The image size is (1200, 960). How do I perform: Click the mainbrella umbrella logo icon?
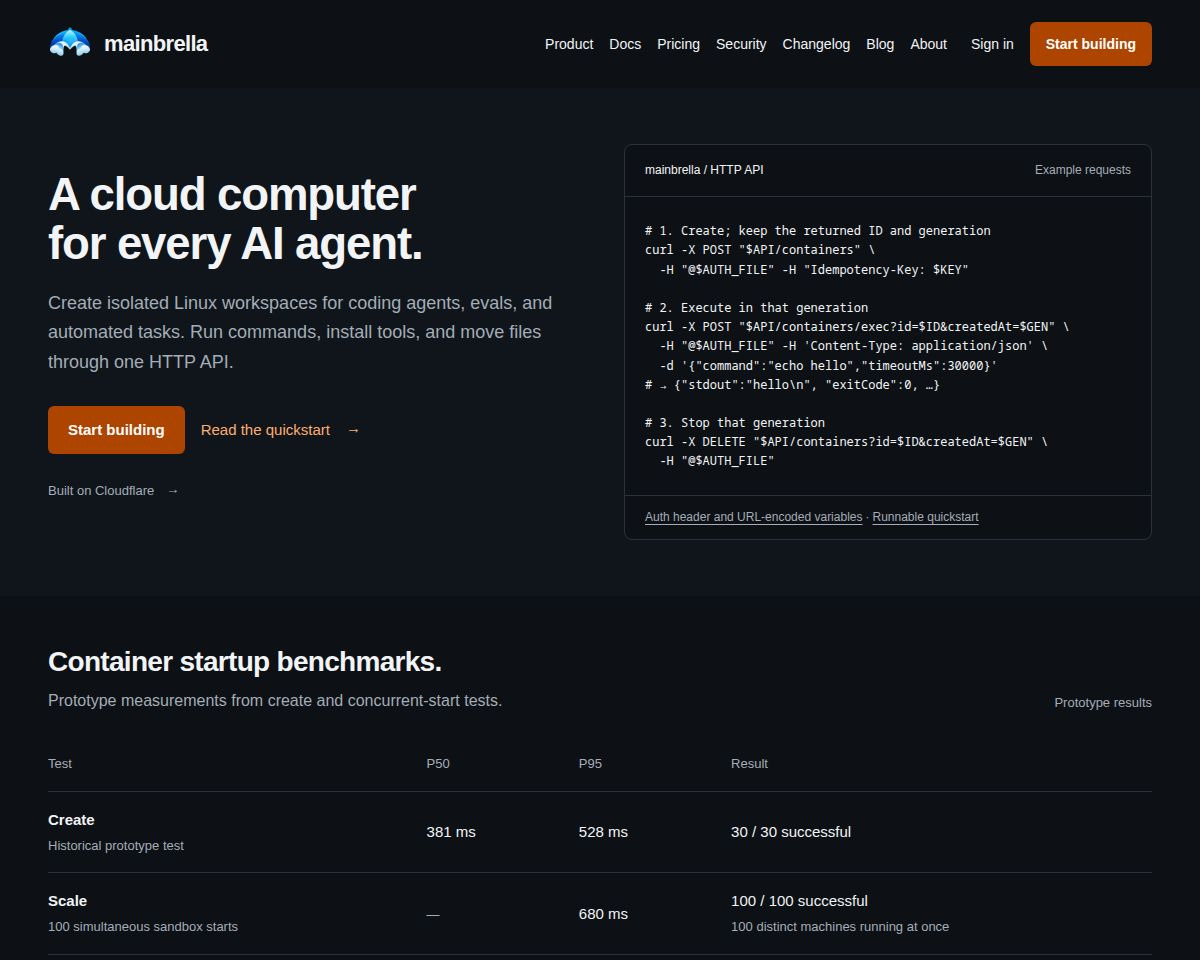tap(70, 43)
